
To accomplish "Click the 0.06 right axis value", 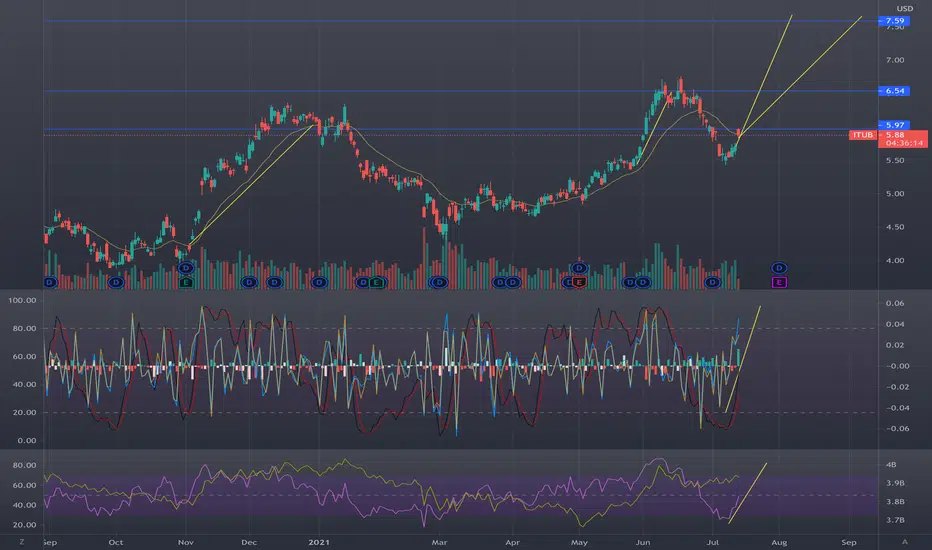I will 895,303.
